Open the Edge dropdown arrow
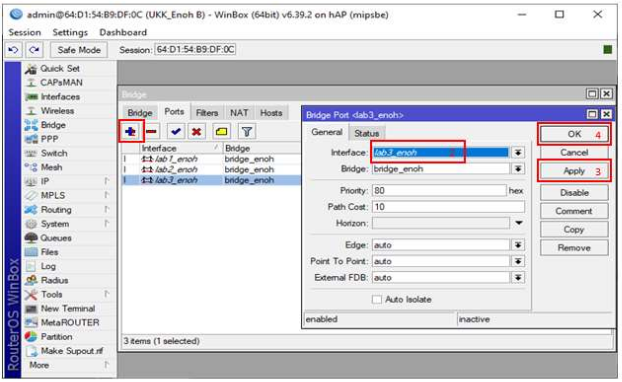Screen dimensions: 622x382 click(x=518, y=245)
